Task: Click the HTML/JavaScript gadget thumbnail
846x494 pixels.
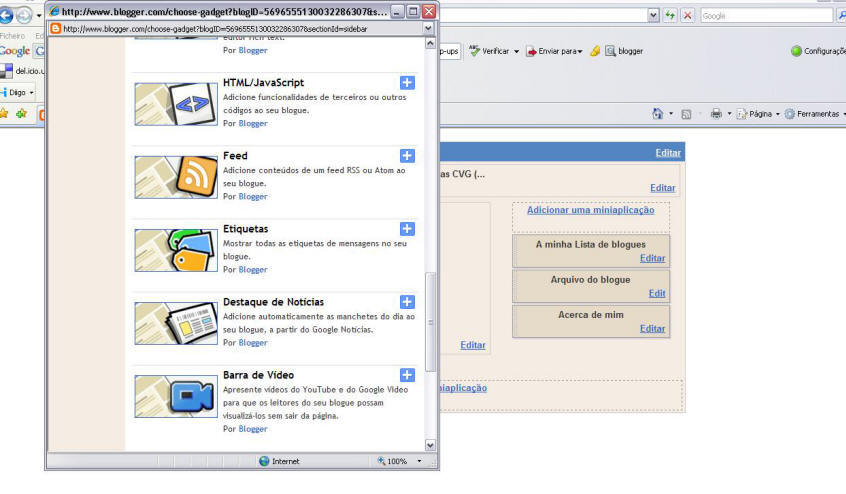Action: click(176, 104)
